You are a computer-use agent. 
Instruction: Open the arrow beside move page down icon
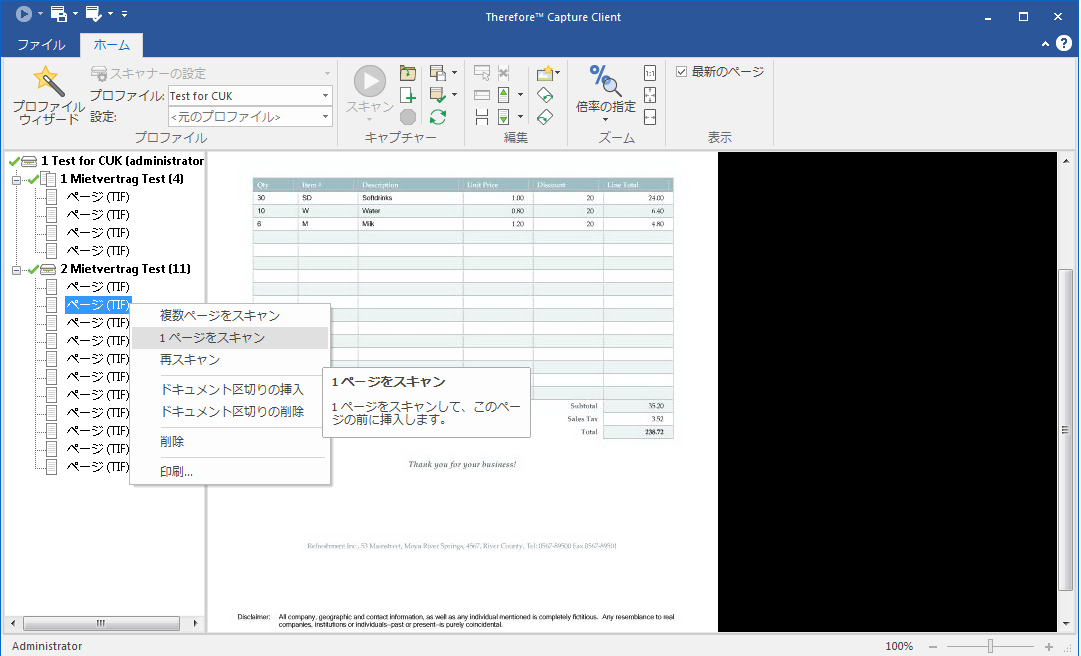pos(521,117)
